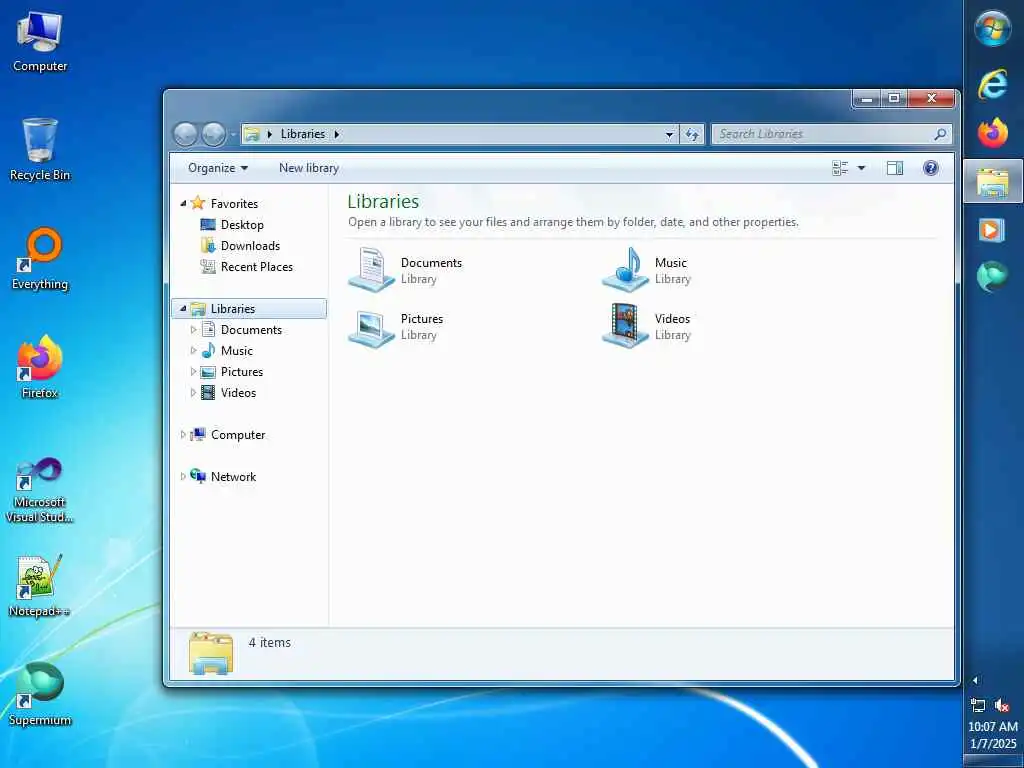The height and width of the screenshot is (768, 1024).
Task: Select Pictures in the navigation tree
Action: (x=242, y=372)
